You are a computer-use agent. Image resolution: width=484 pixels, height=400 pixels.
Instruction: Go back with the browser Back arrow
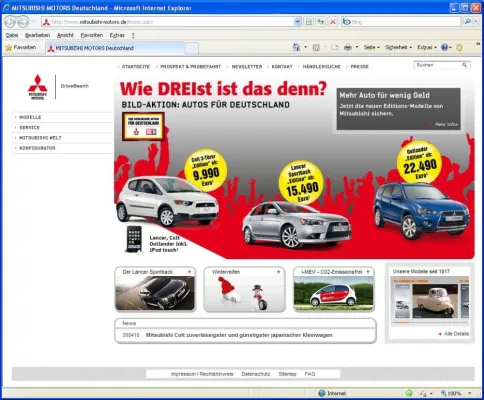pos(10,22)
